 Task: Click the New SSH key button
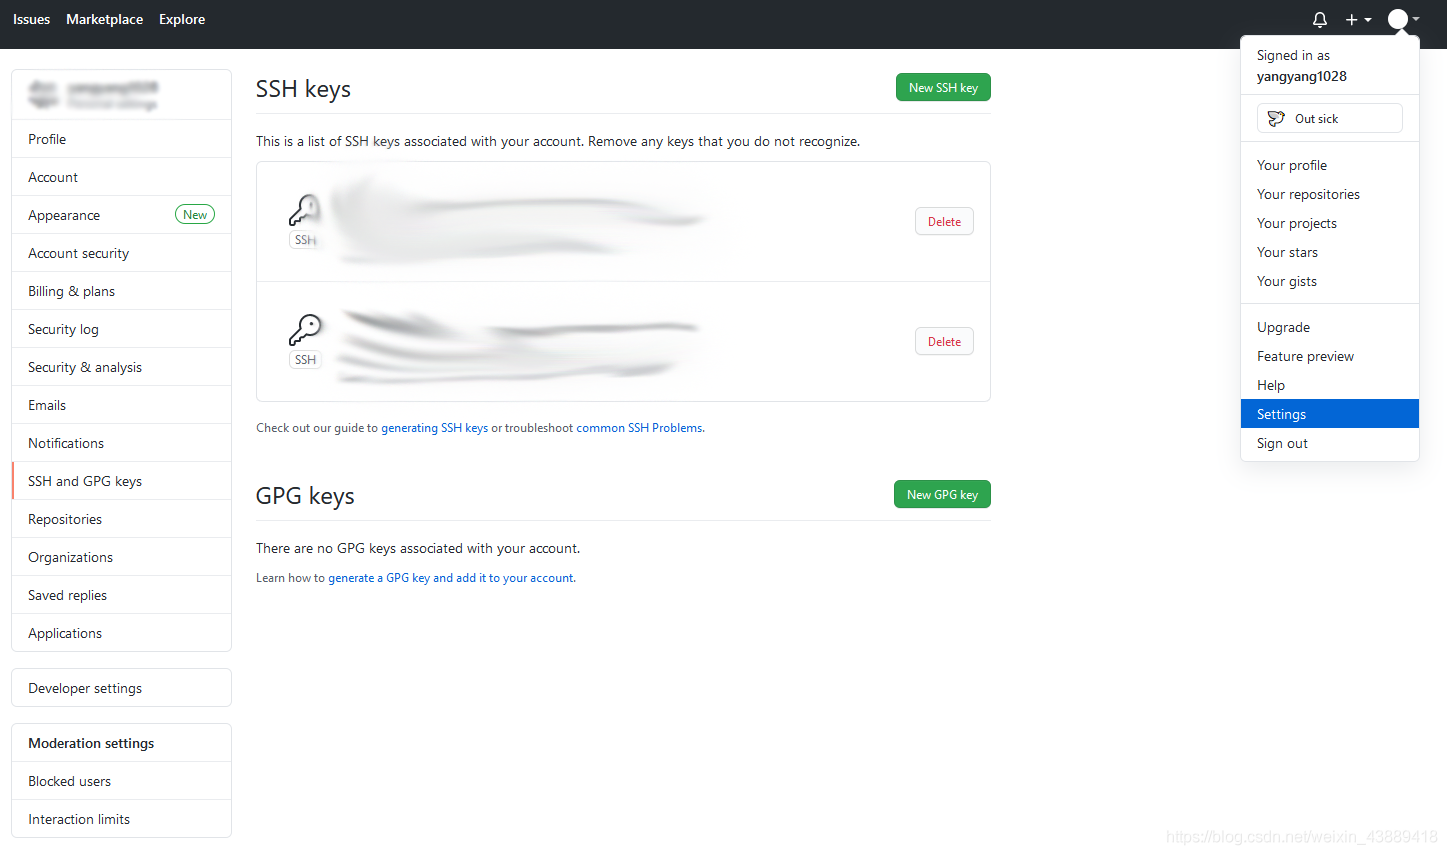click(943, 87)
